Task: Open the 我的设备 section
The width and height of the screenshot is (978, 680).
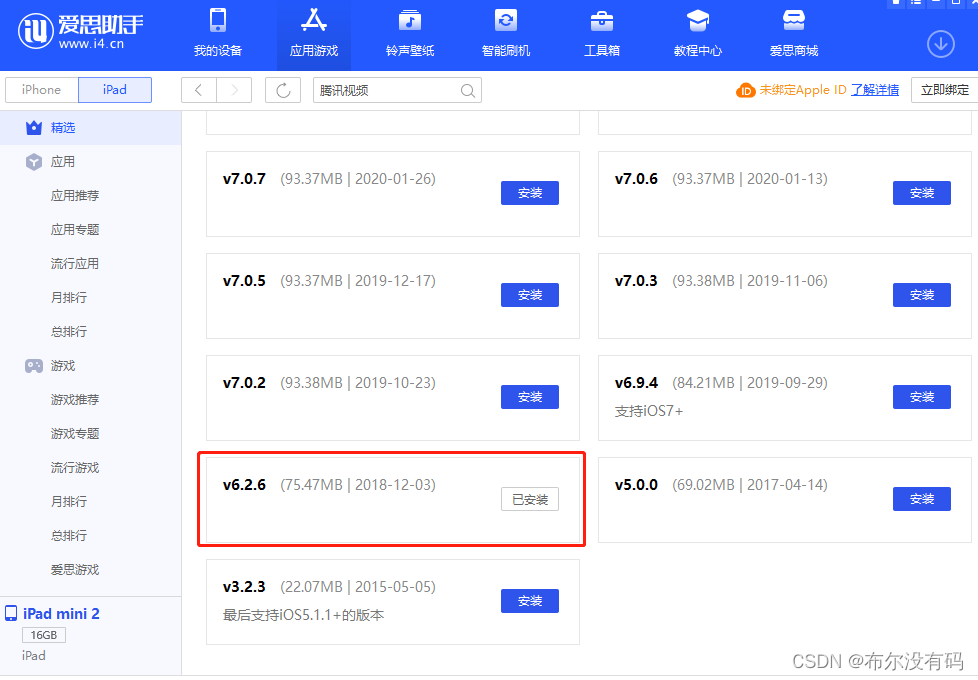Action: click(218, 34)
